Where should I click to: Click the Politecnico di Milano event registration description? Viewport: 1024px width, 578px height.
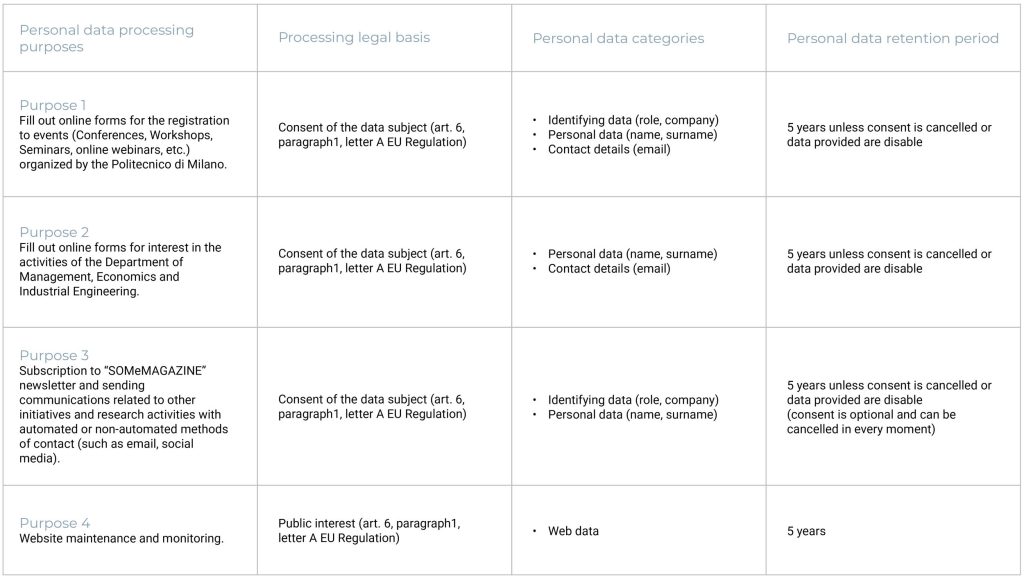coord(125,142)
